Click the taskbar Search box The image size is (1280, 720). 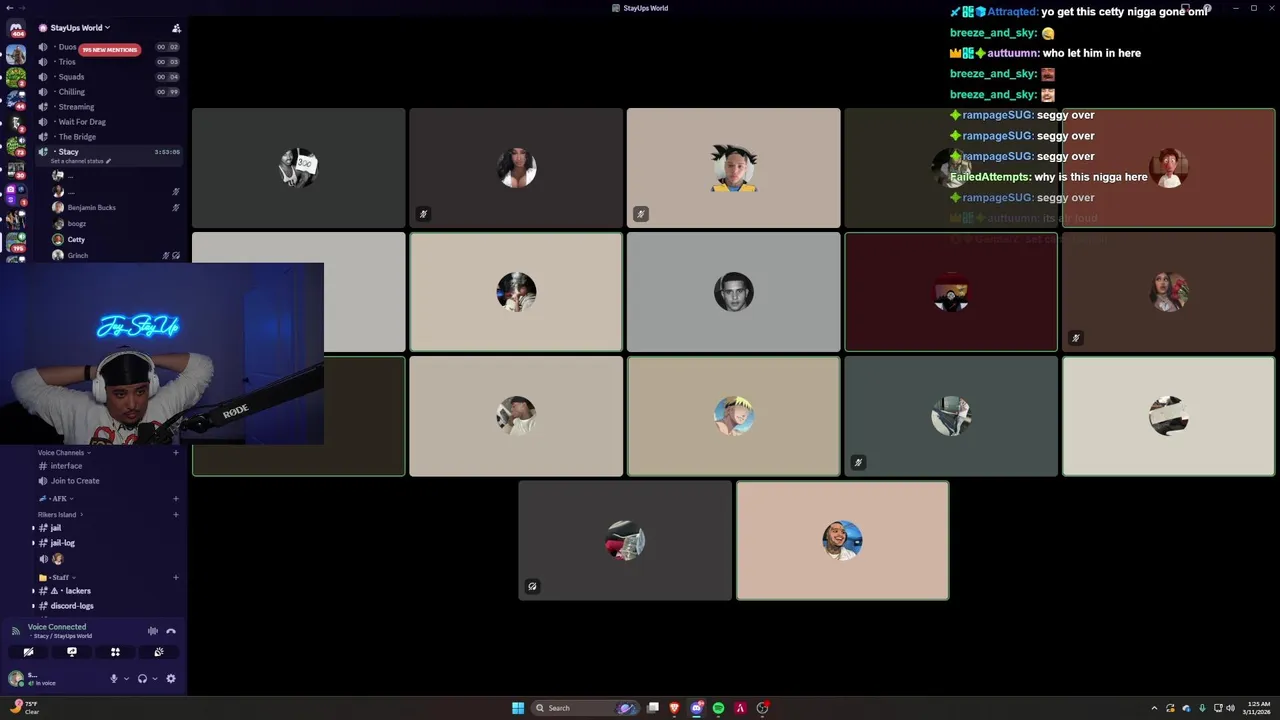pyautogui.click(x=586, y=708)
